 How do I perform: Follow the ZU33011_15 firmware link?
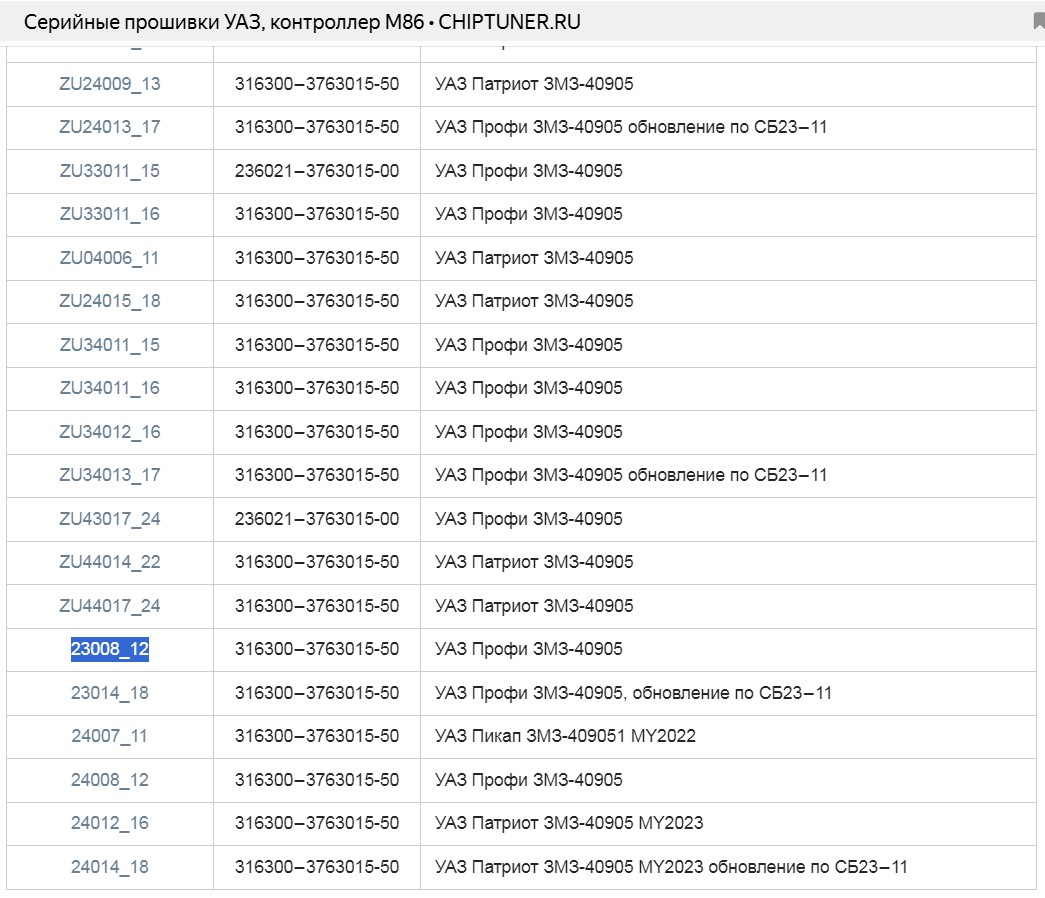[x=109, y=171]
